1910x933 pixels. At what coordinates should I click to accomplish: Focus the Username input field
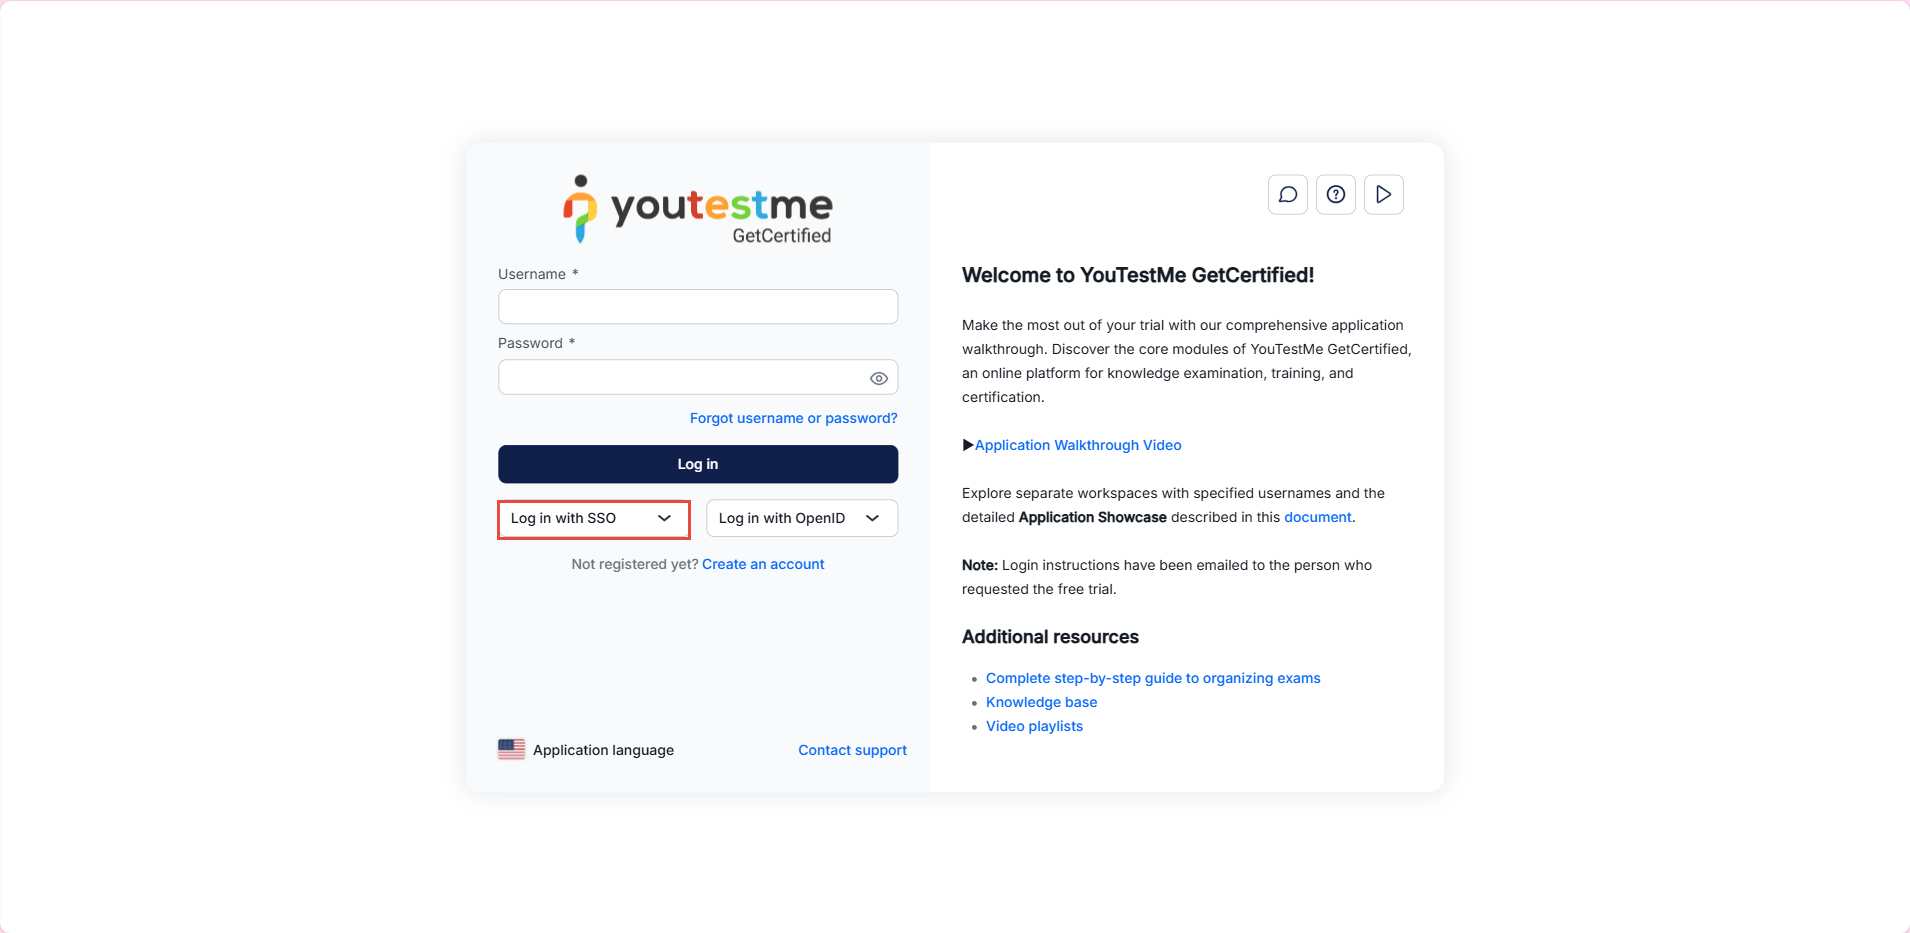(x=698, y=307)
